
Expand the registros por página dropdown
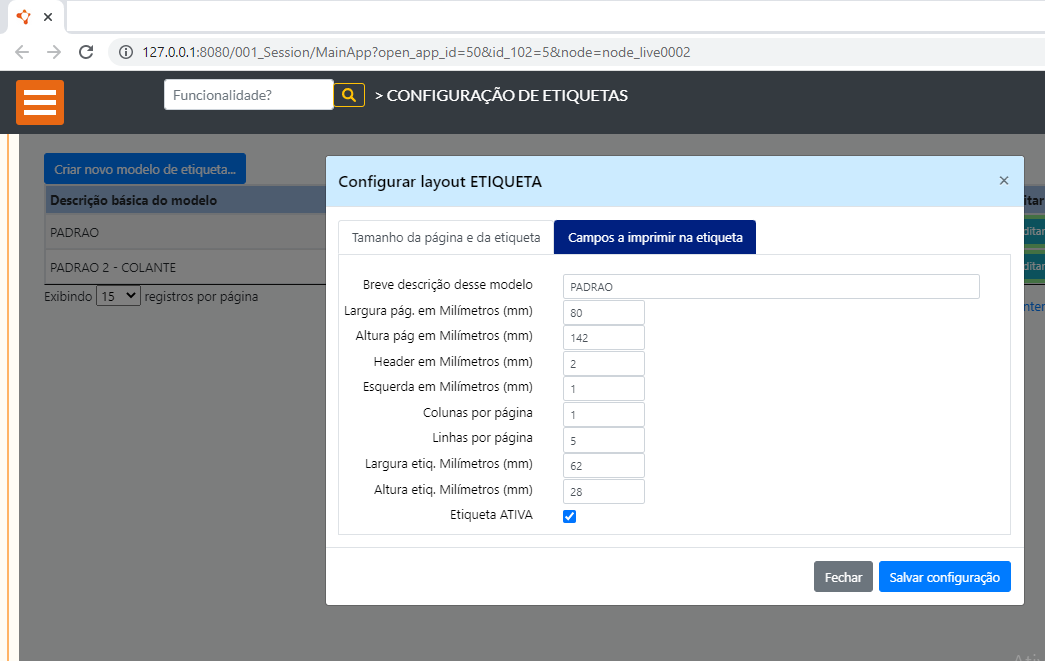118,297
